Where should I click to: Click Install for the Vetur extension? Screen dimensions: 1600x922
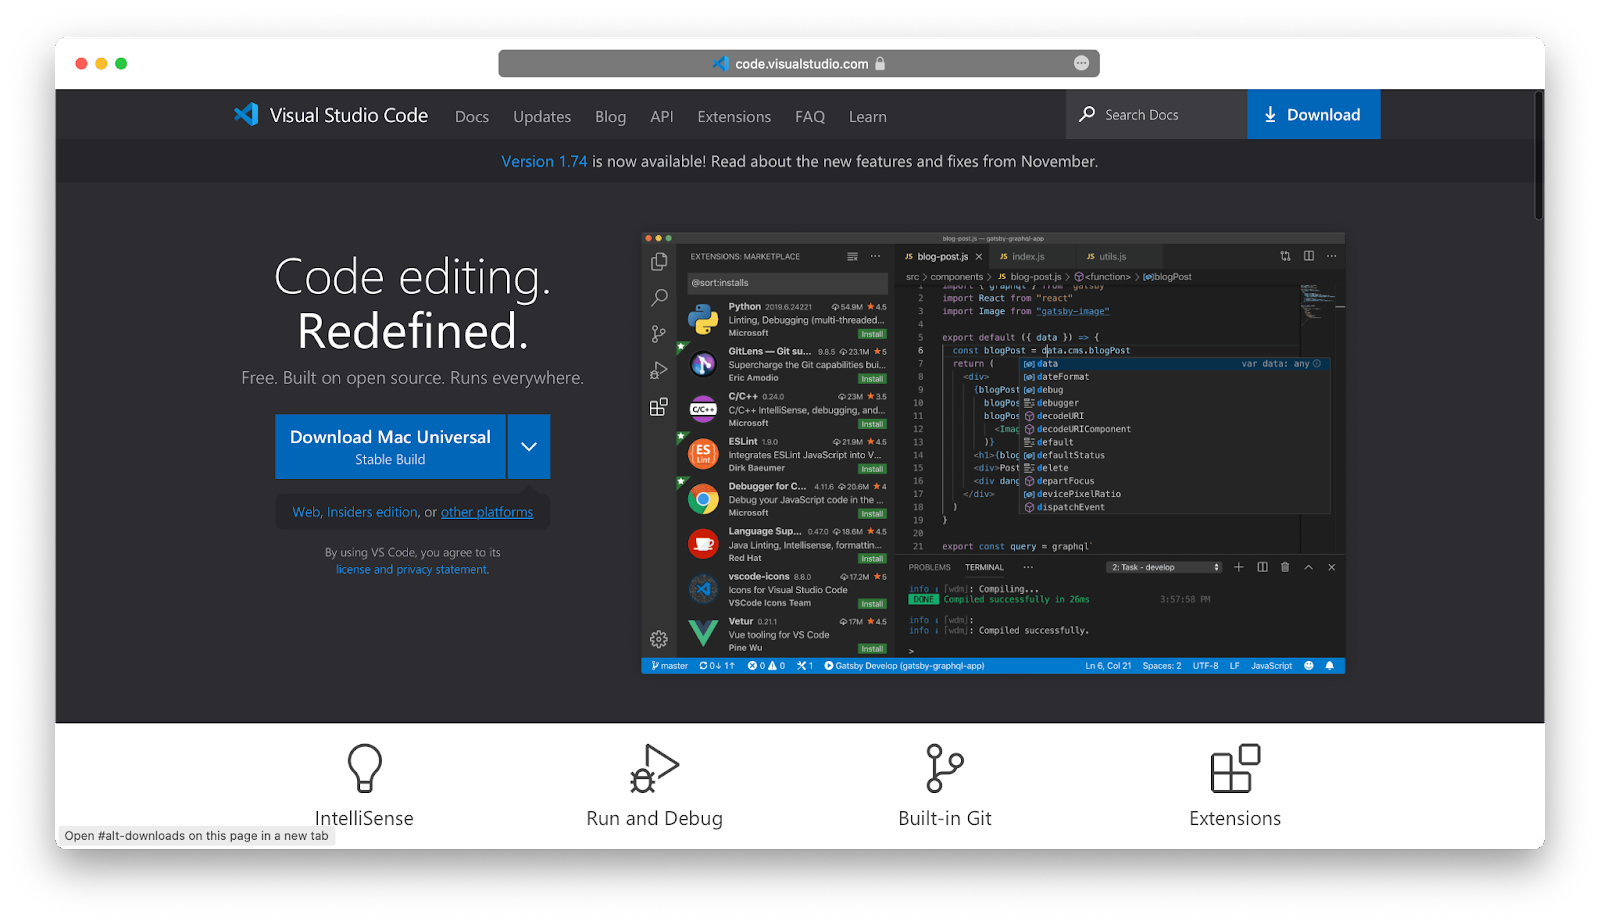[x=872, y=649]
